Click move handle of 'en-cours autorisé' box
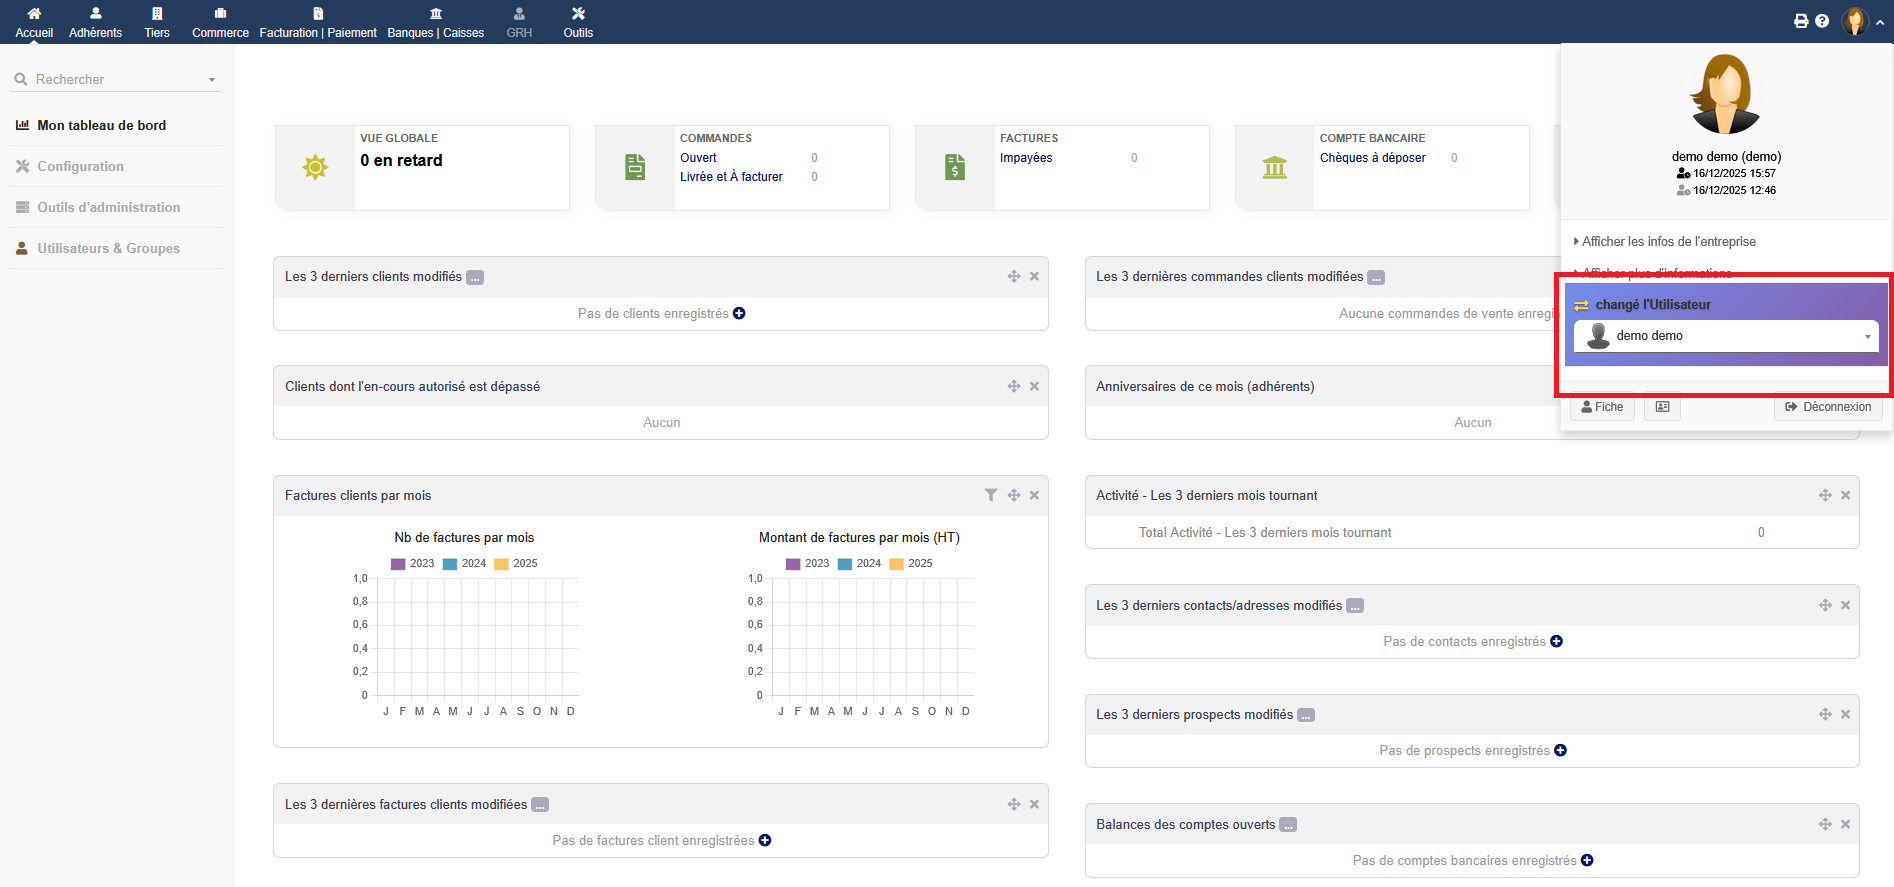This screenshot has height=887, width=1894. click(x=1014, y=386)
